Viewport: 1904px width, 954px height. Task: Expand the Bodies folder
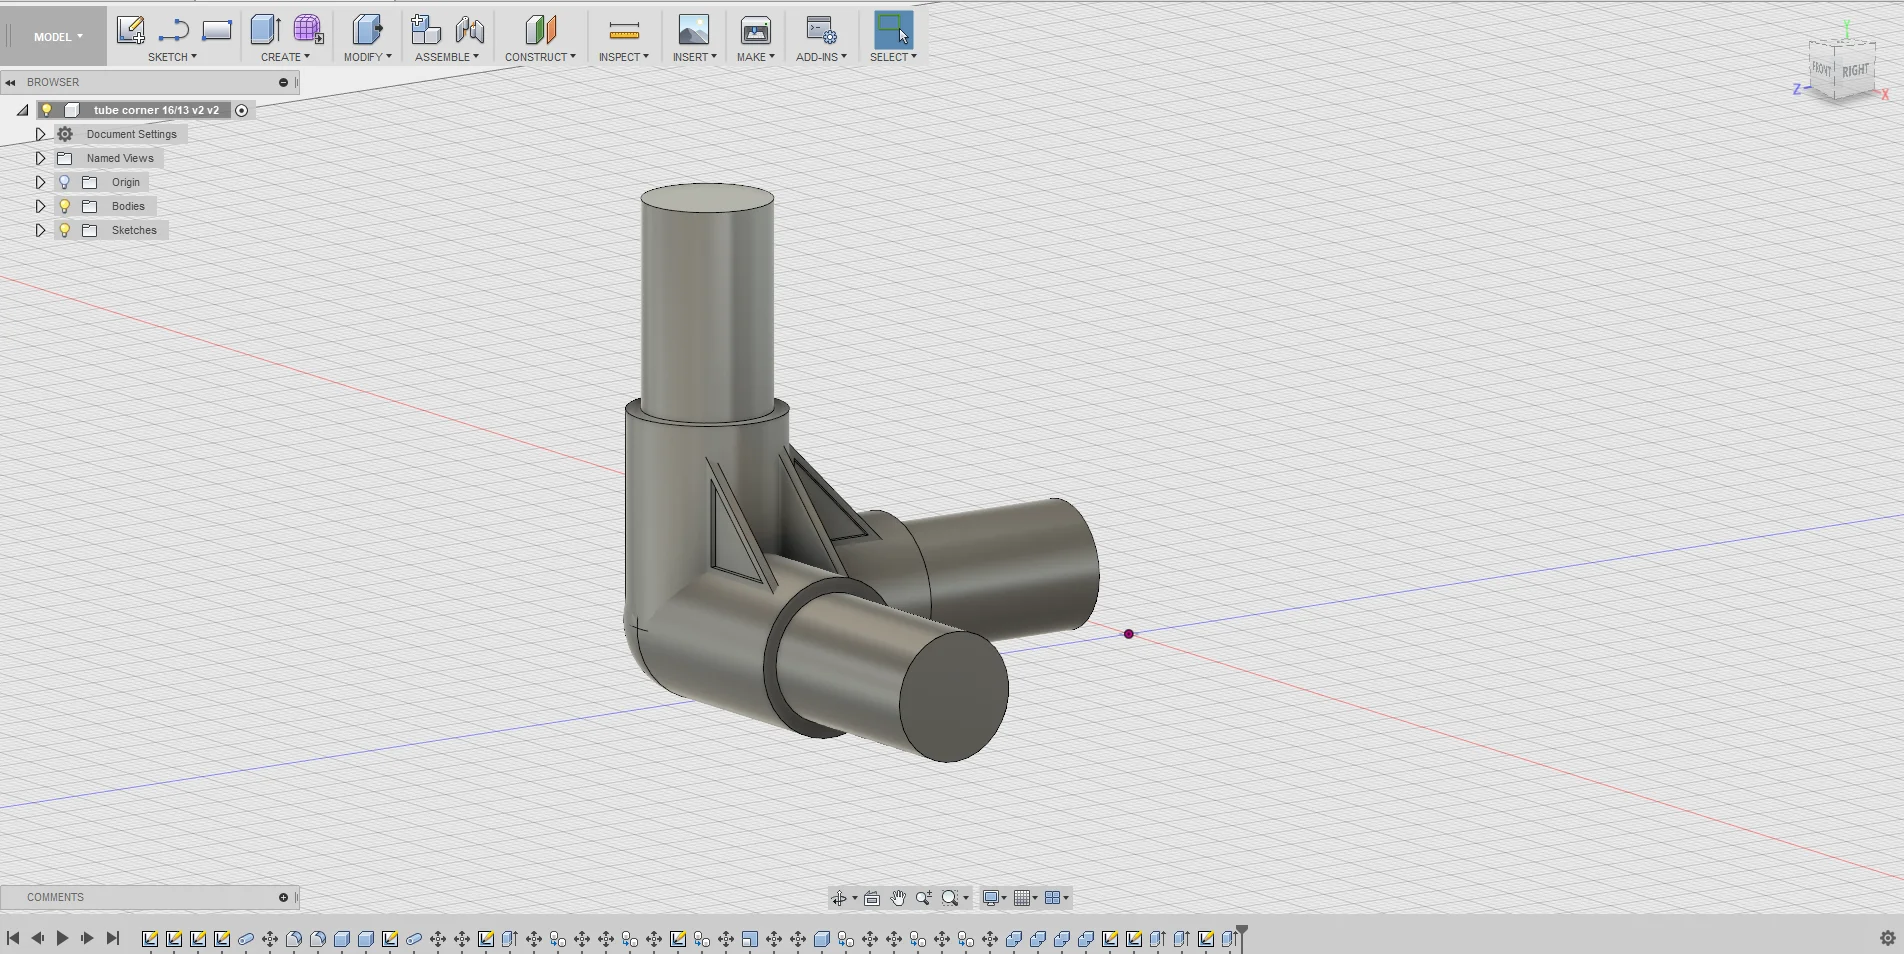click(x=40, y=206)
